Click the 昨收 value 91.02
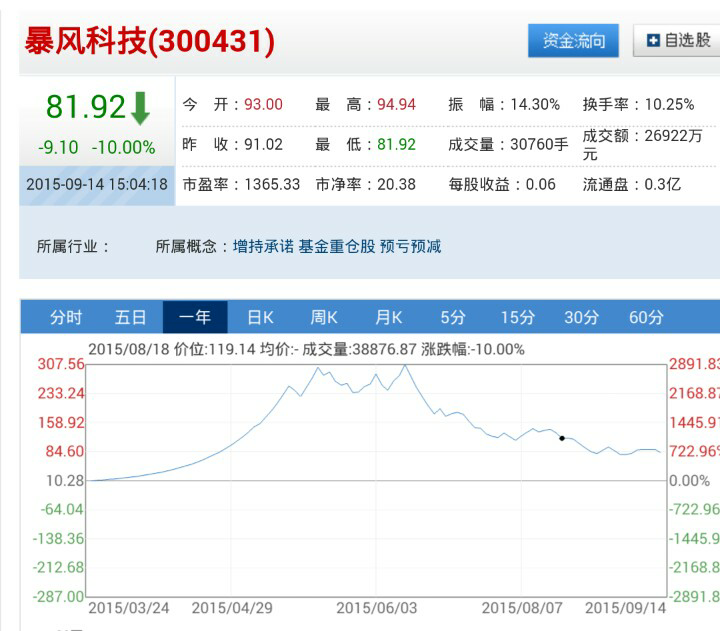The height and width of the screenshot is (631, 720). (x=263, y=144)
